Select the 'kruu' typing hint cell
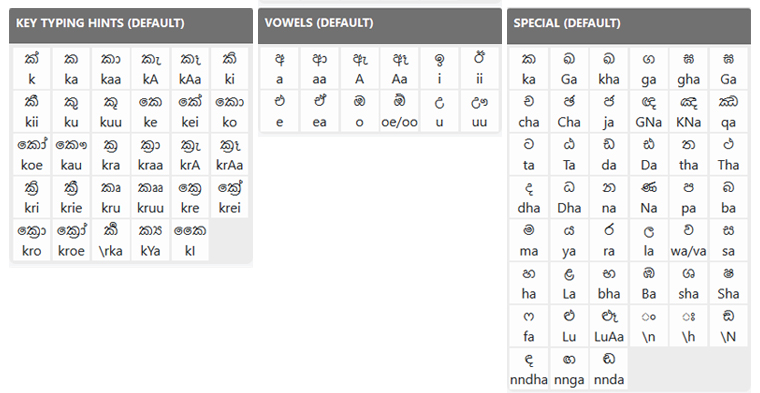 (150, 197)
